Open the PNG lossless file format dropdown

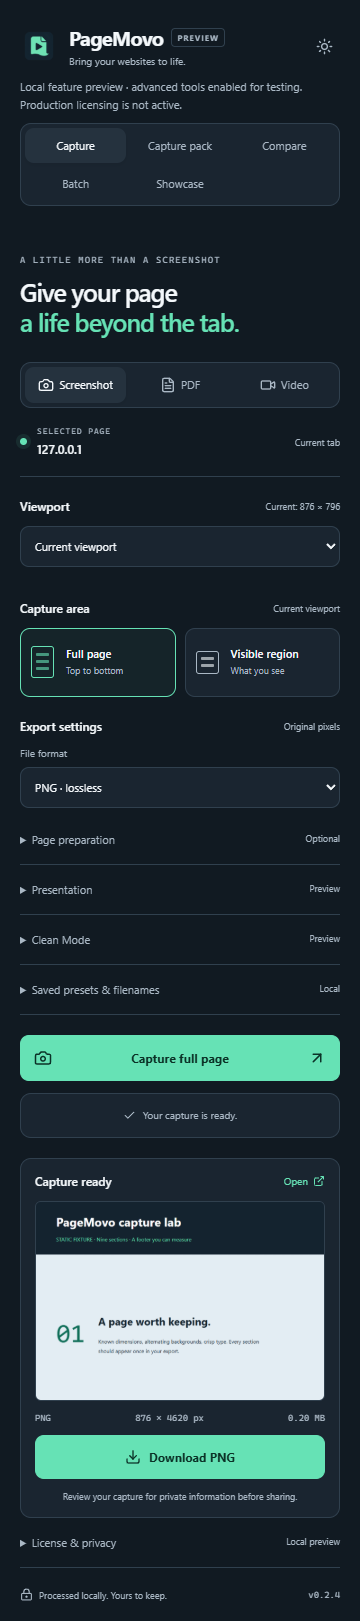[180, 787]
